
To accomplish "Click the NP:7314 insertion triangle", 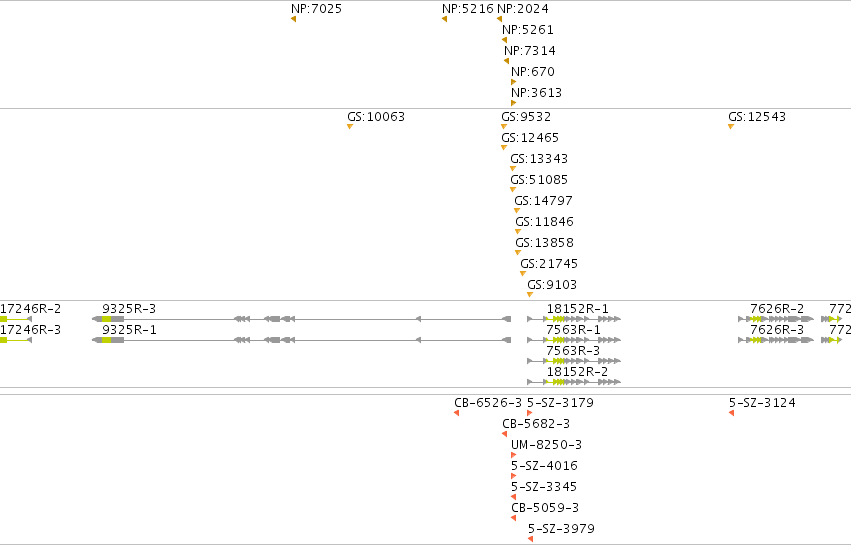I will (506, 61).
